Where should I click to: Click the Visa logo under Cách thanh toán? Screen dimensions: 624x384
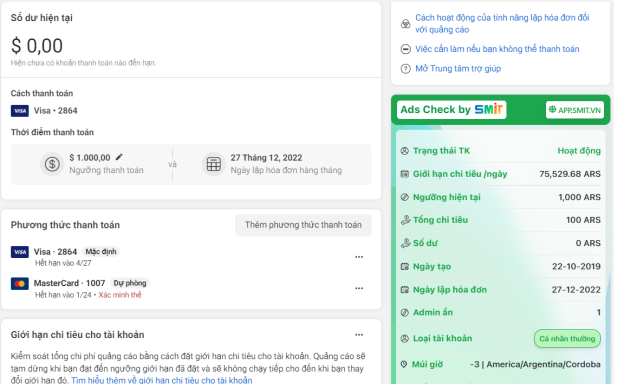coord(20,111)
